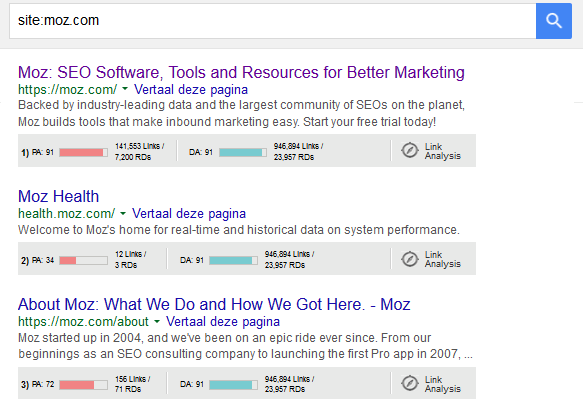This screenshot has width=583, height=415.
Task: Open the Moz Health result title
Action: 58,196
